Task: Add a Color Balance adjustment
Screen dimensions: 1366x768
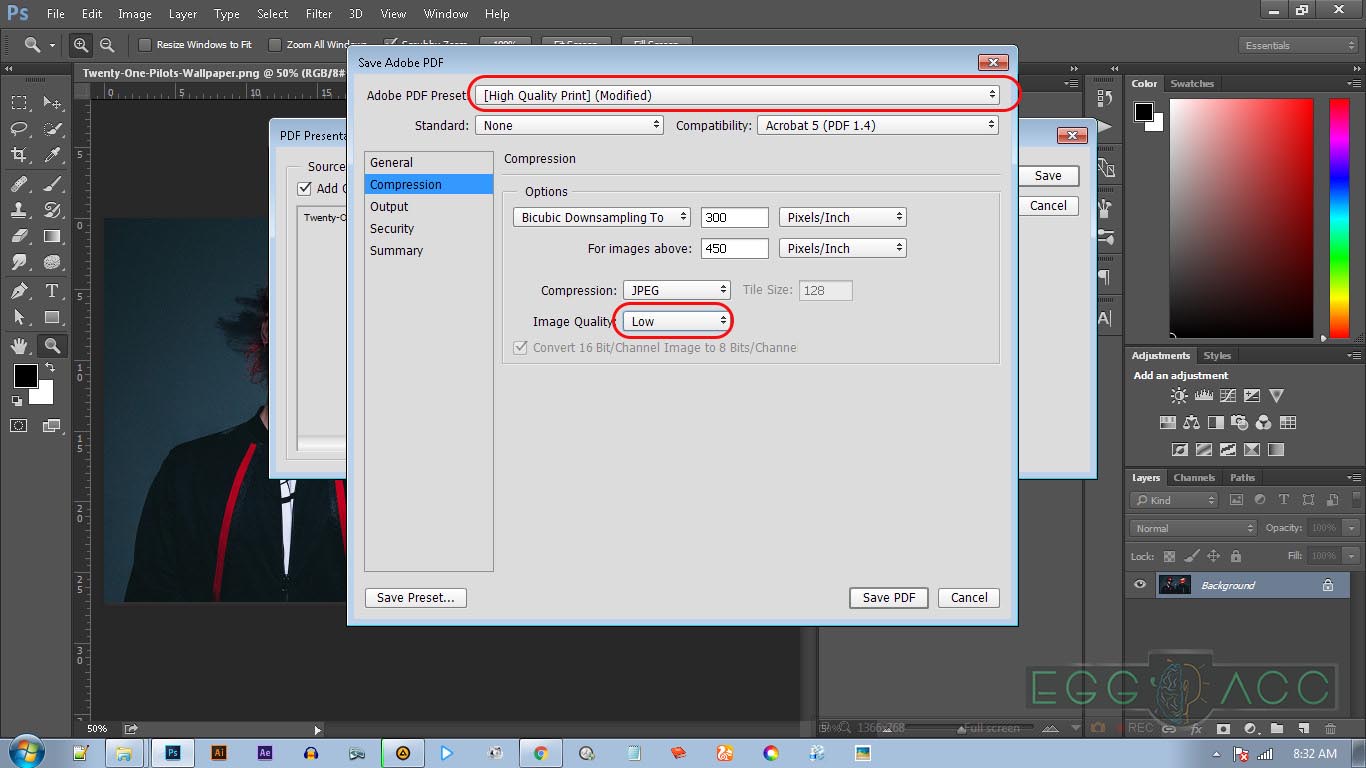Action: coord(1191,423)
